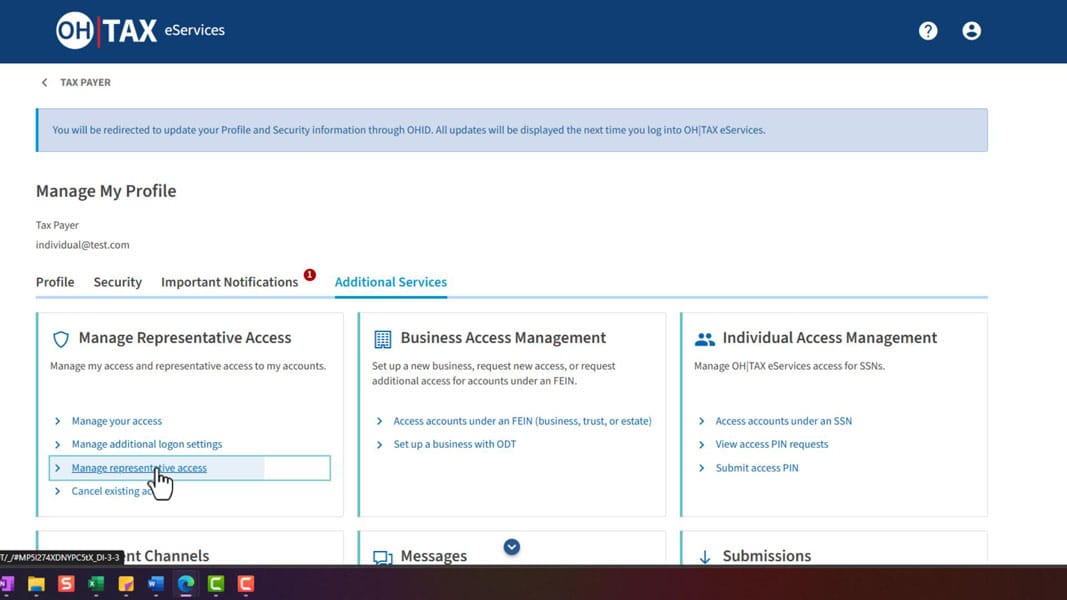The height and width of the screenshot is (600, 1067).
Task: Open Manage representative access link
Action: click(139, 468)
